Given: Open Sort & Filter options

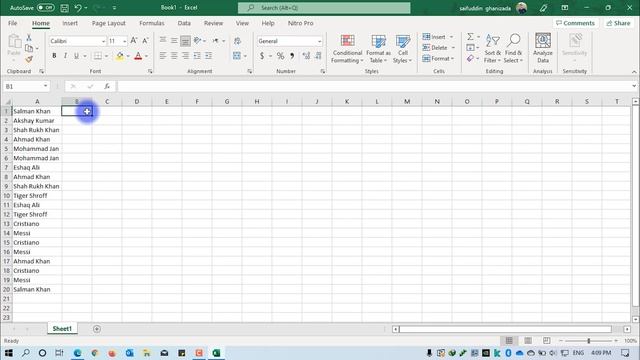Looking at the screenshot, I should click(x=492, y=49).
